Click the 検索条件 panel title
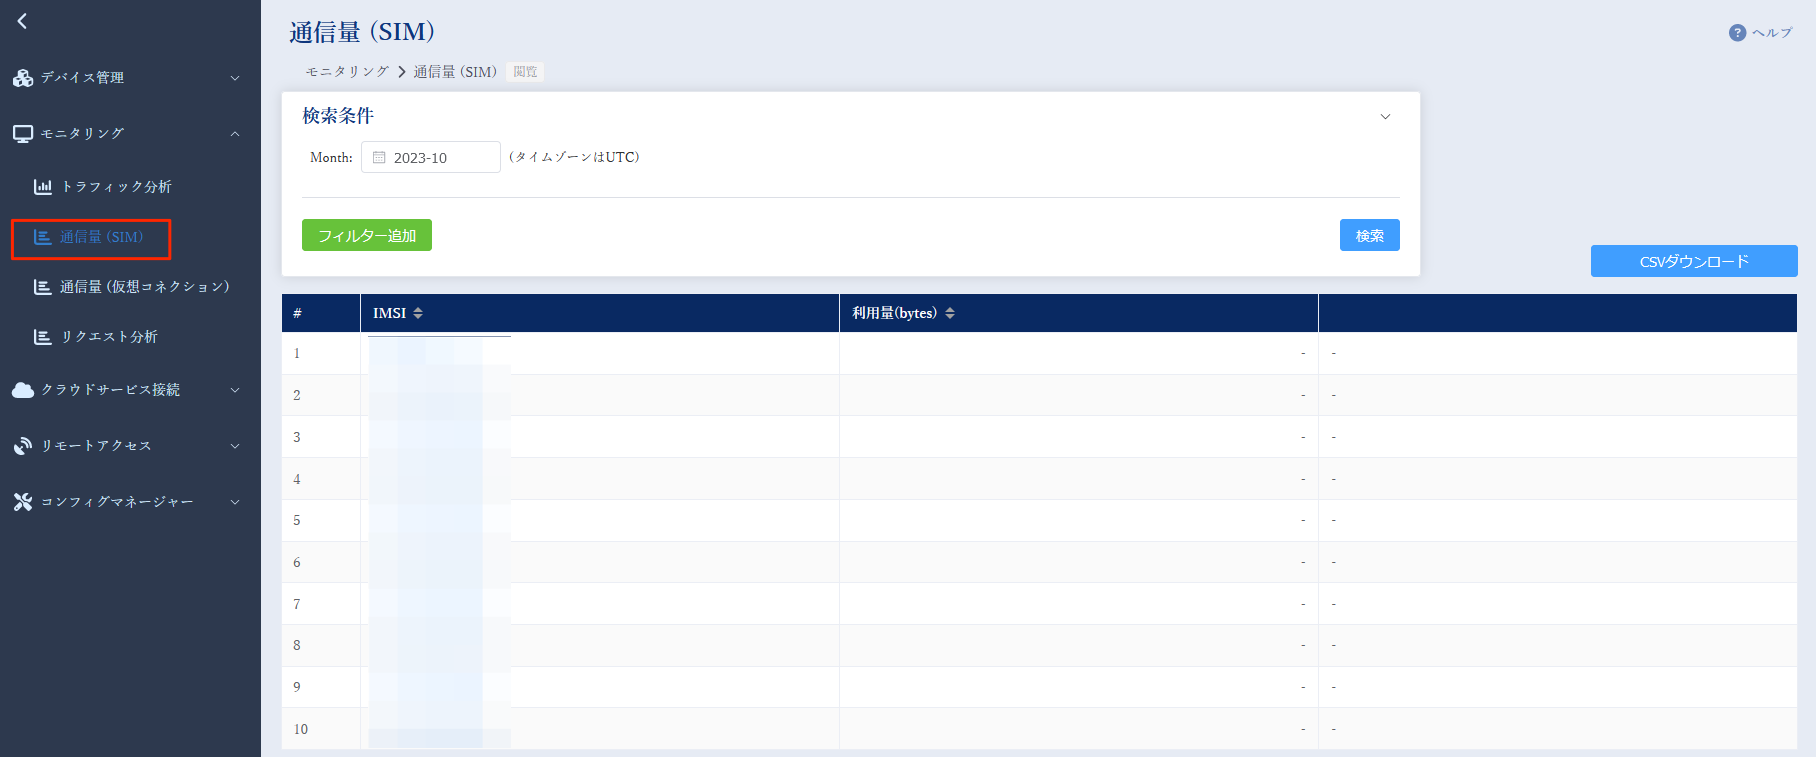The width and height of the screenshot is (1816, 757). click(338, 116)
